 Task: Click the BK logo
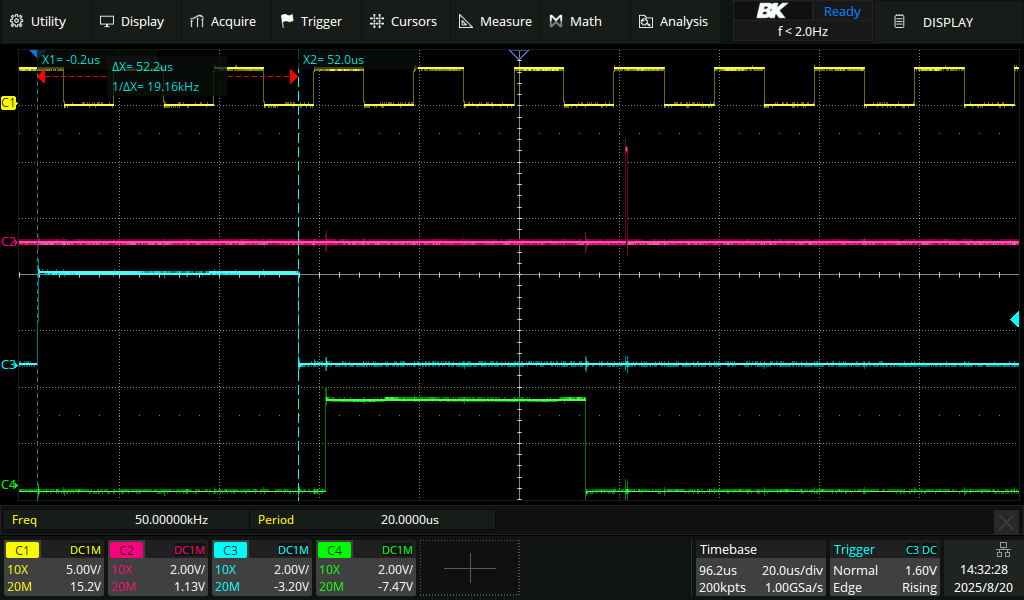click(772, 11)
